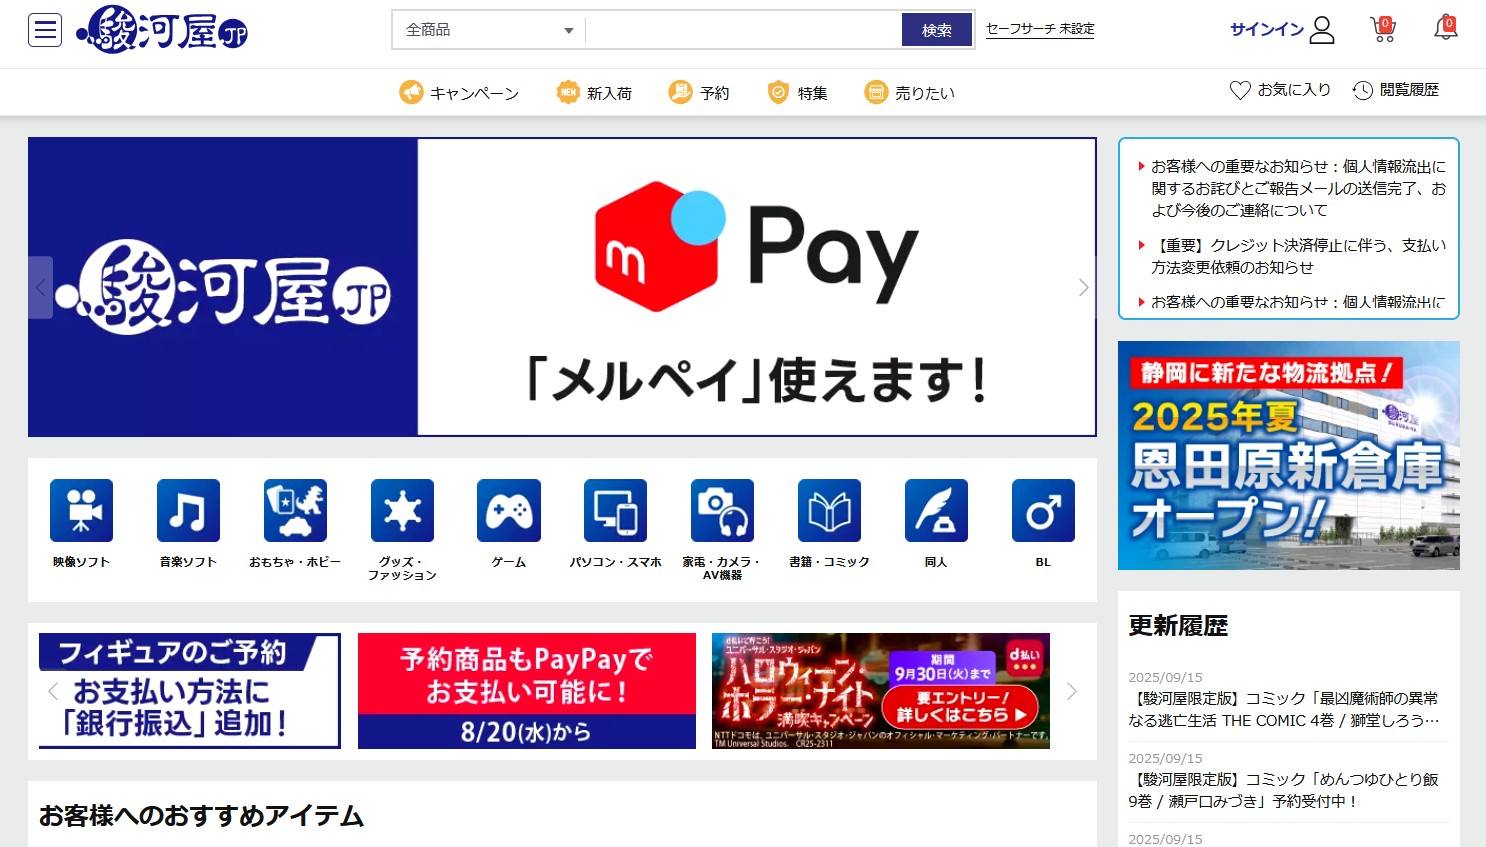Go to previous main banner slide

(x=40, y=288)
